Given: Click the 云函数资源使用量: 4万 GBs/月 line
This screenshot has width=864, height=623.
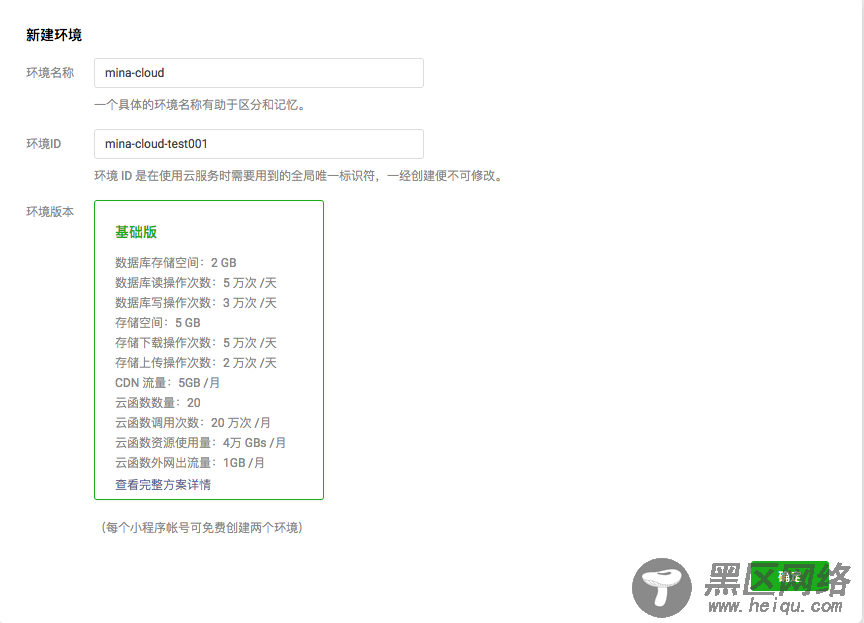Looking at the screenshot, I should click(x=201, y=443).
